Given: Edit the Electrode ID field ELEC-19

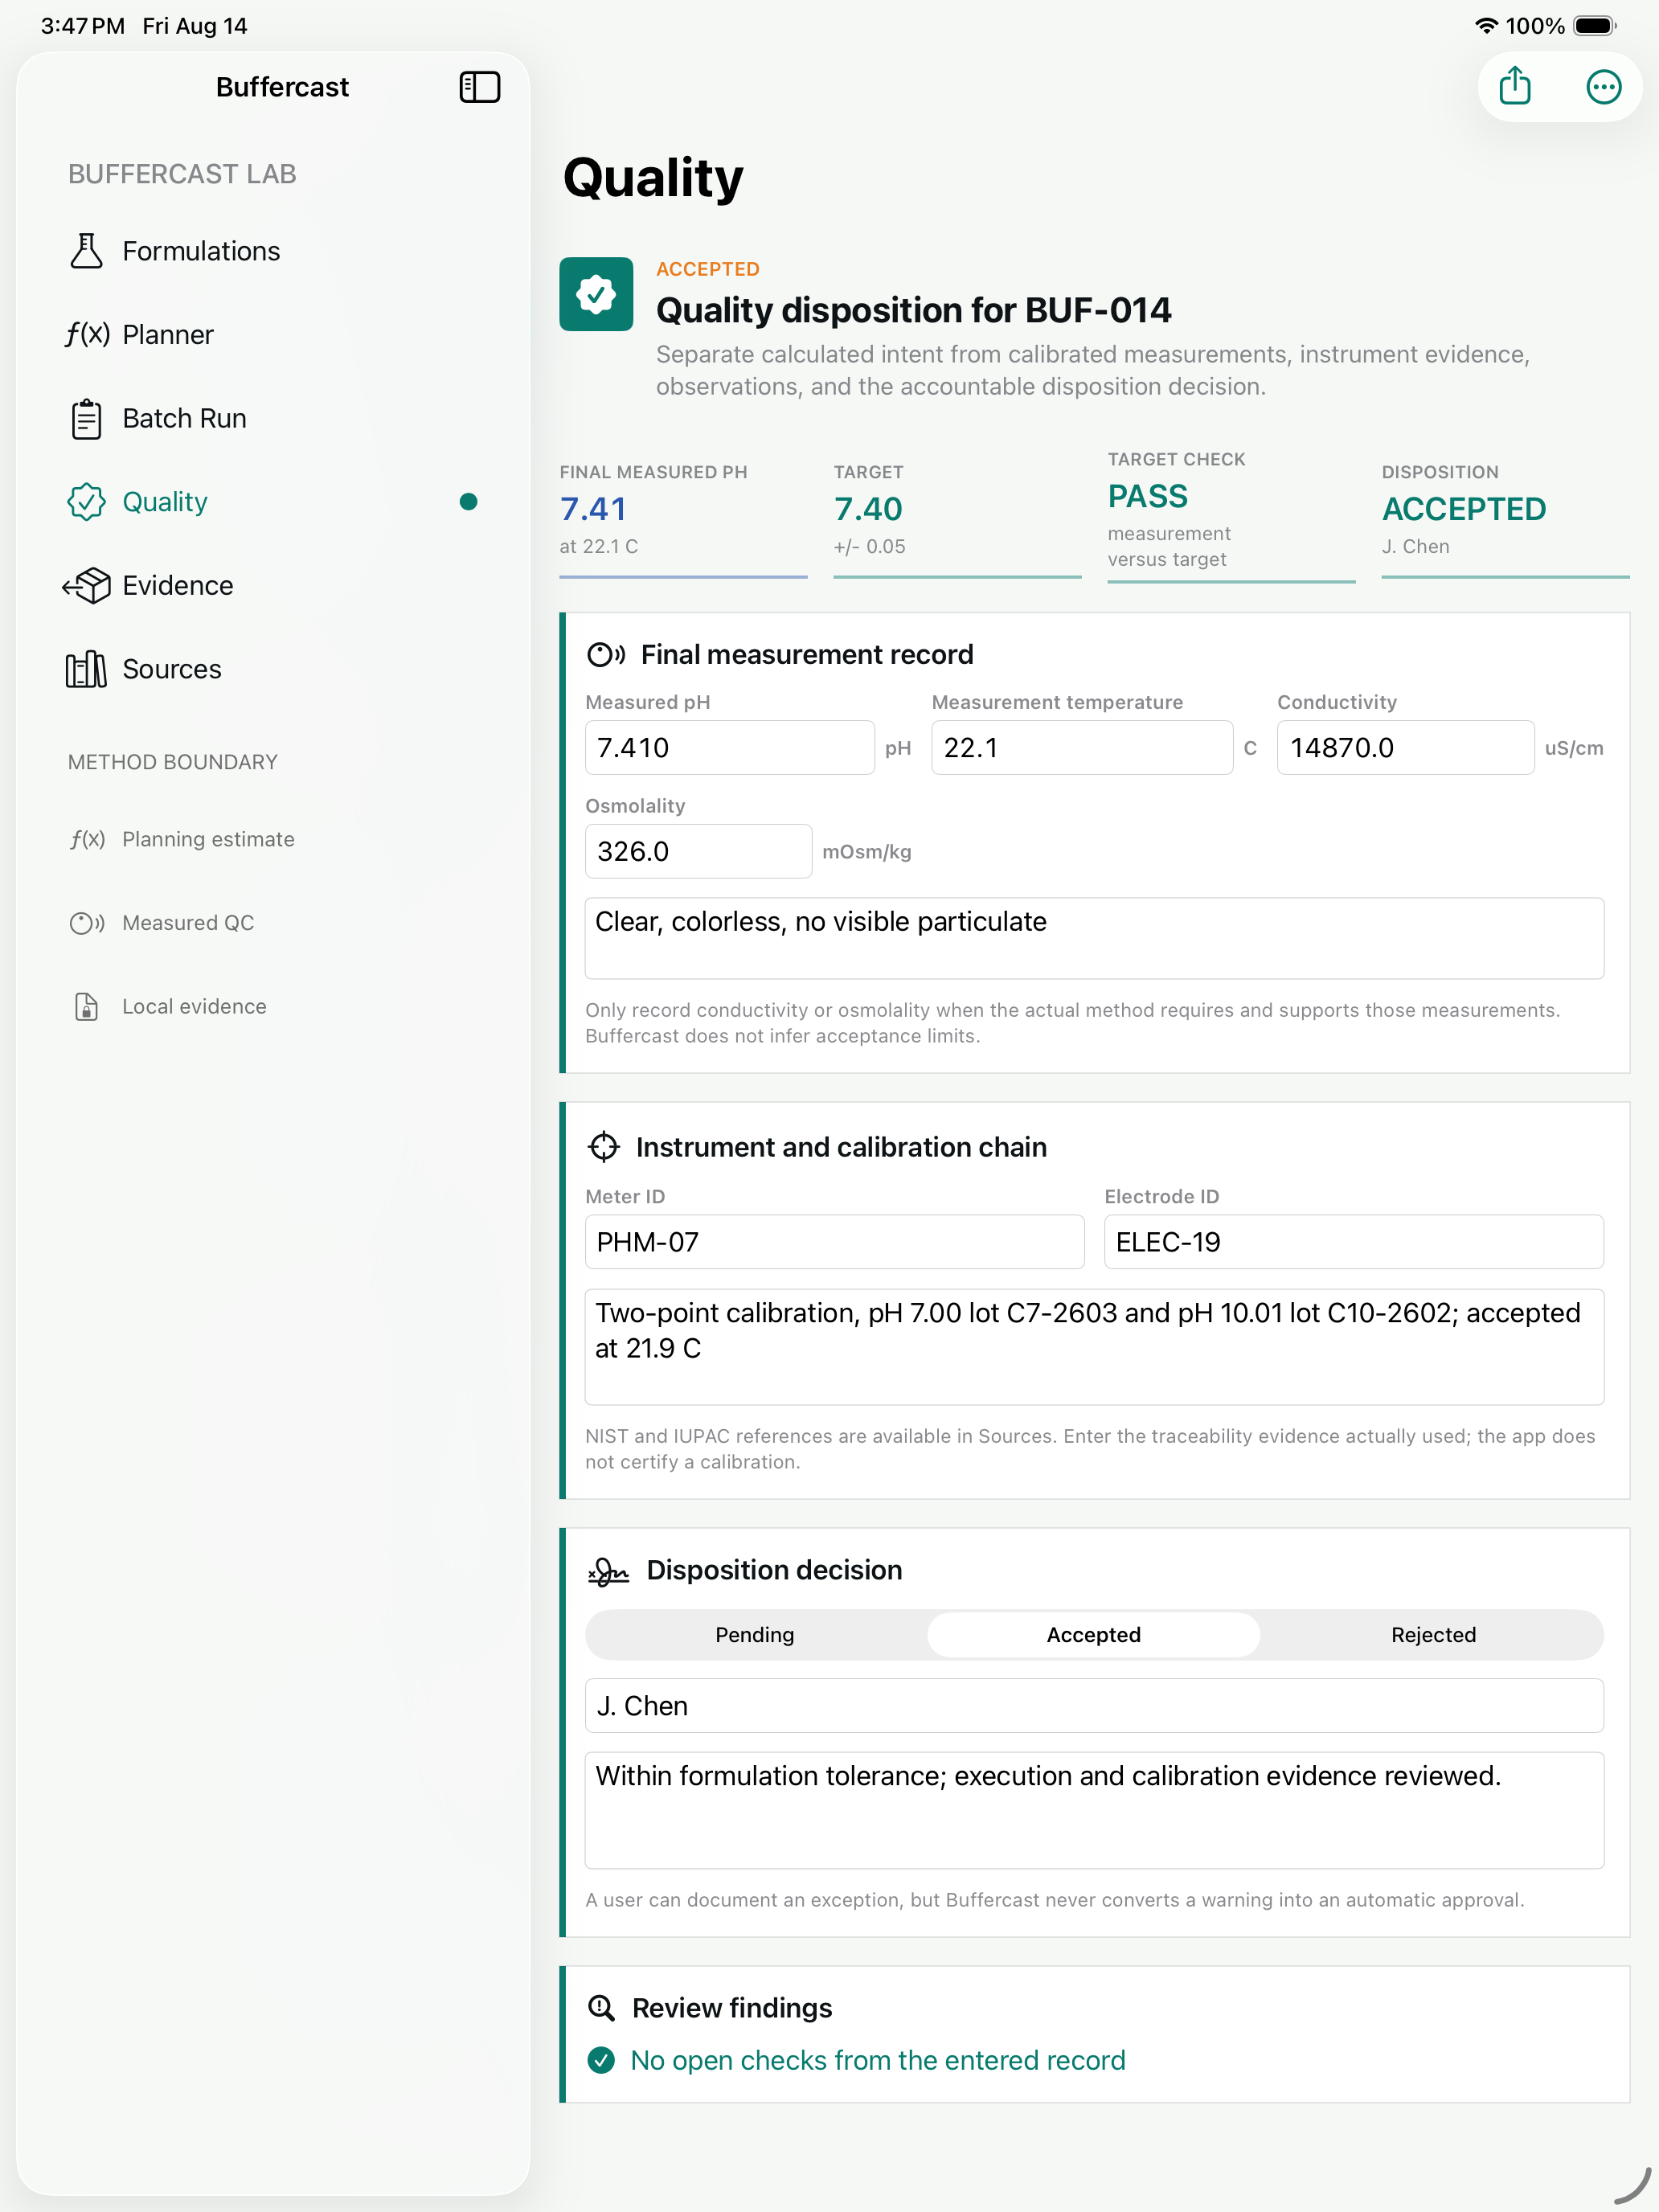Looking at the screenshot, I should tap(1354, 1242).
